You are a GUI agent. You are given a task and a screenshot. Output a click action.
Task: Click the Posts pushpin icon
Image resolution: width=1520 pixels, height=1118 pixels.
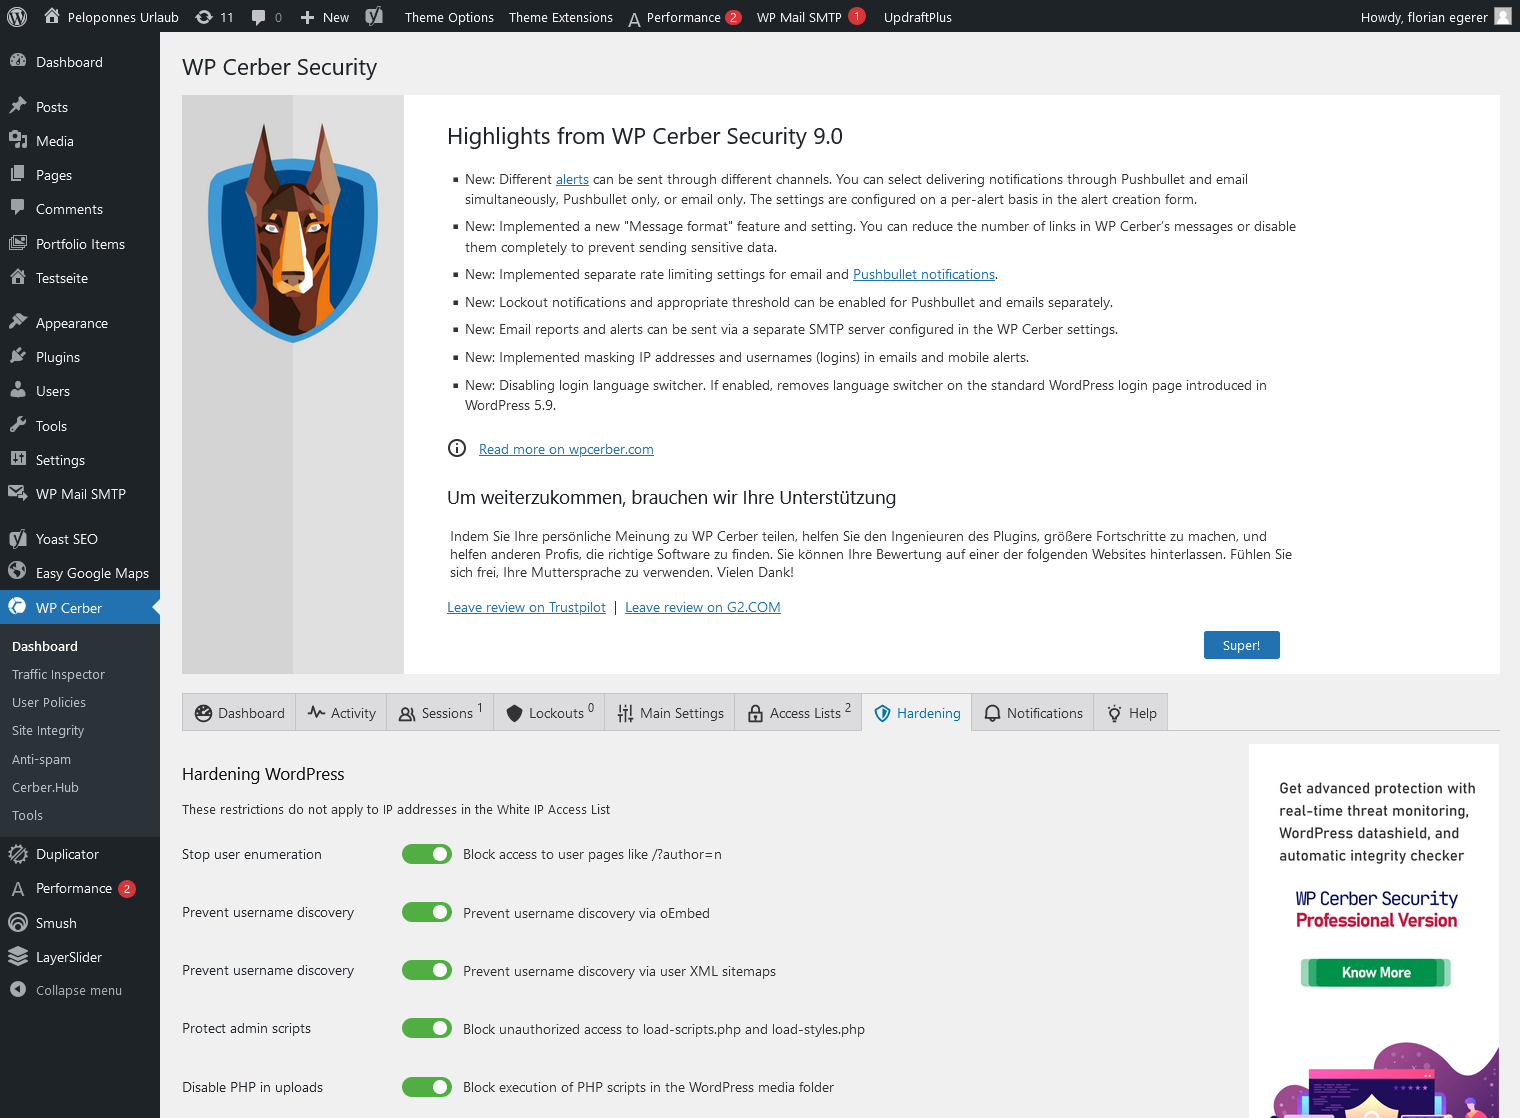tap(18, 106)
